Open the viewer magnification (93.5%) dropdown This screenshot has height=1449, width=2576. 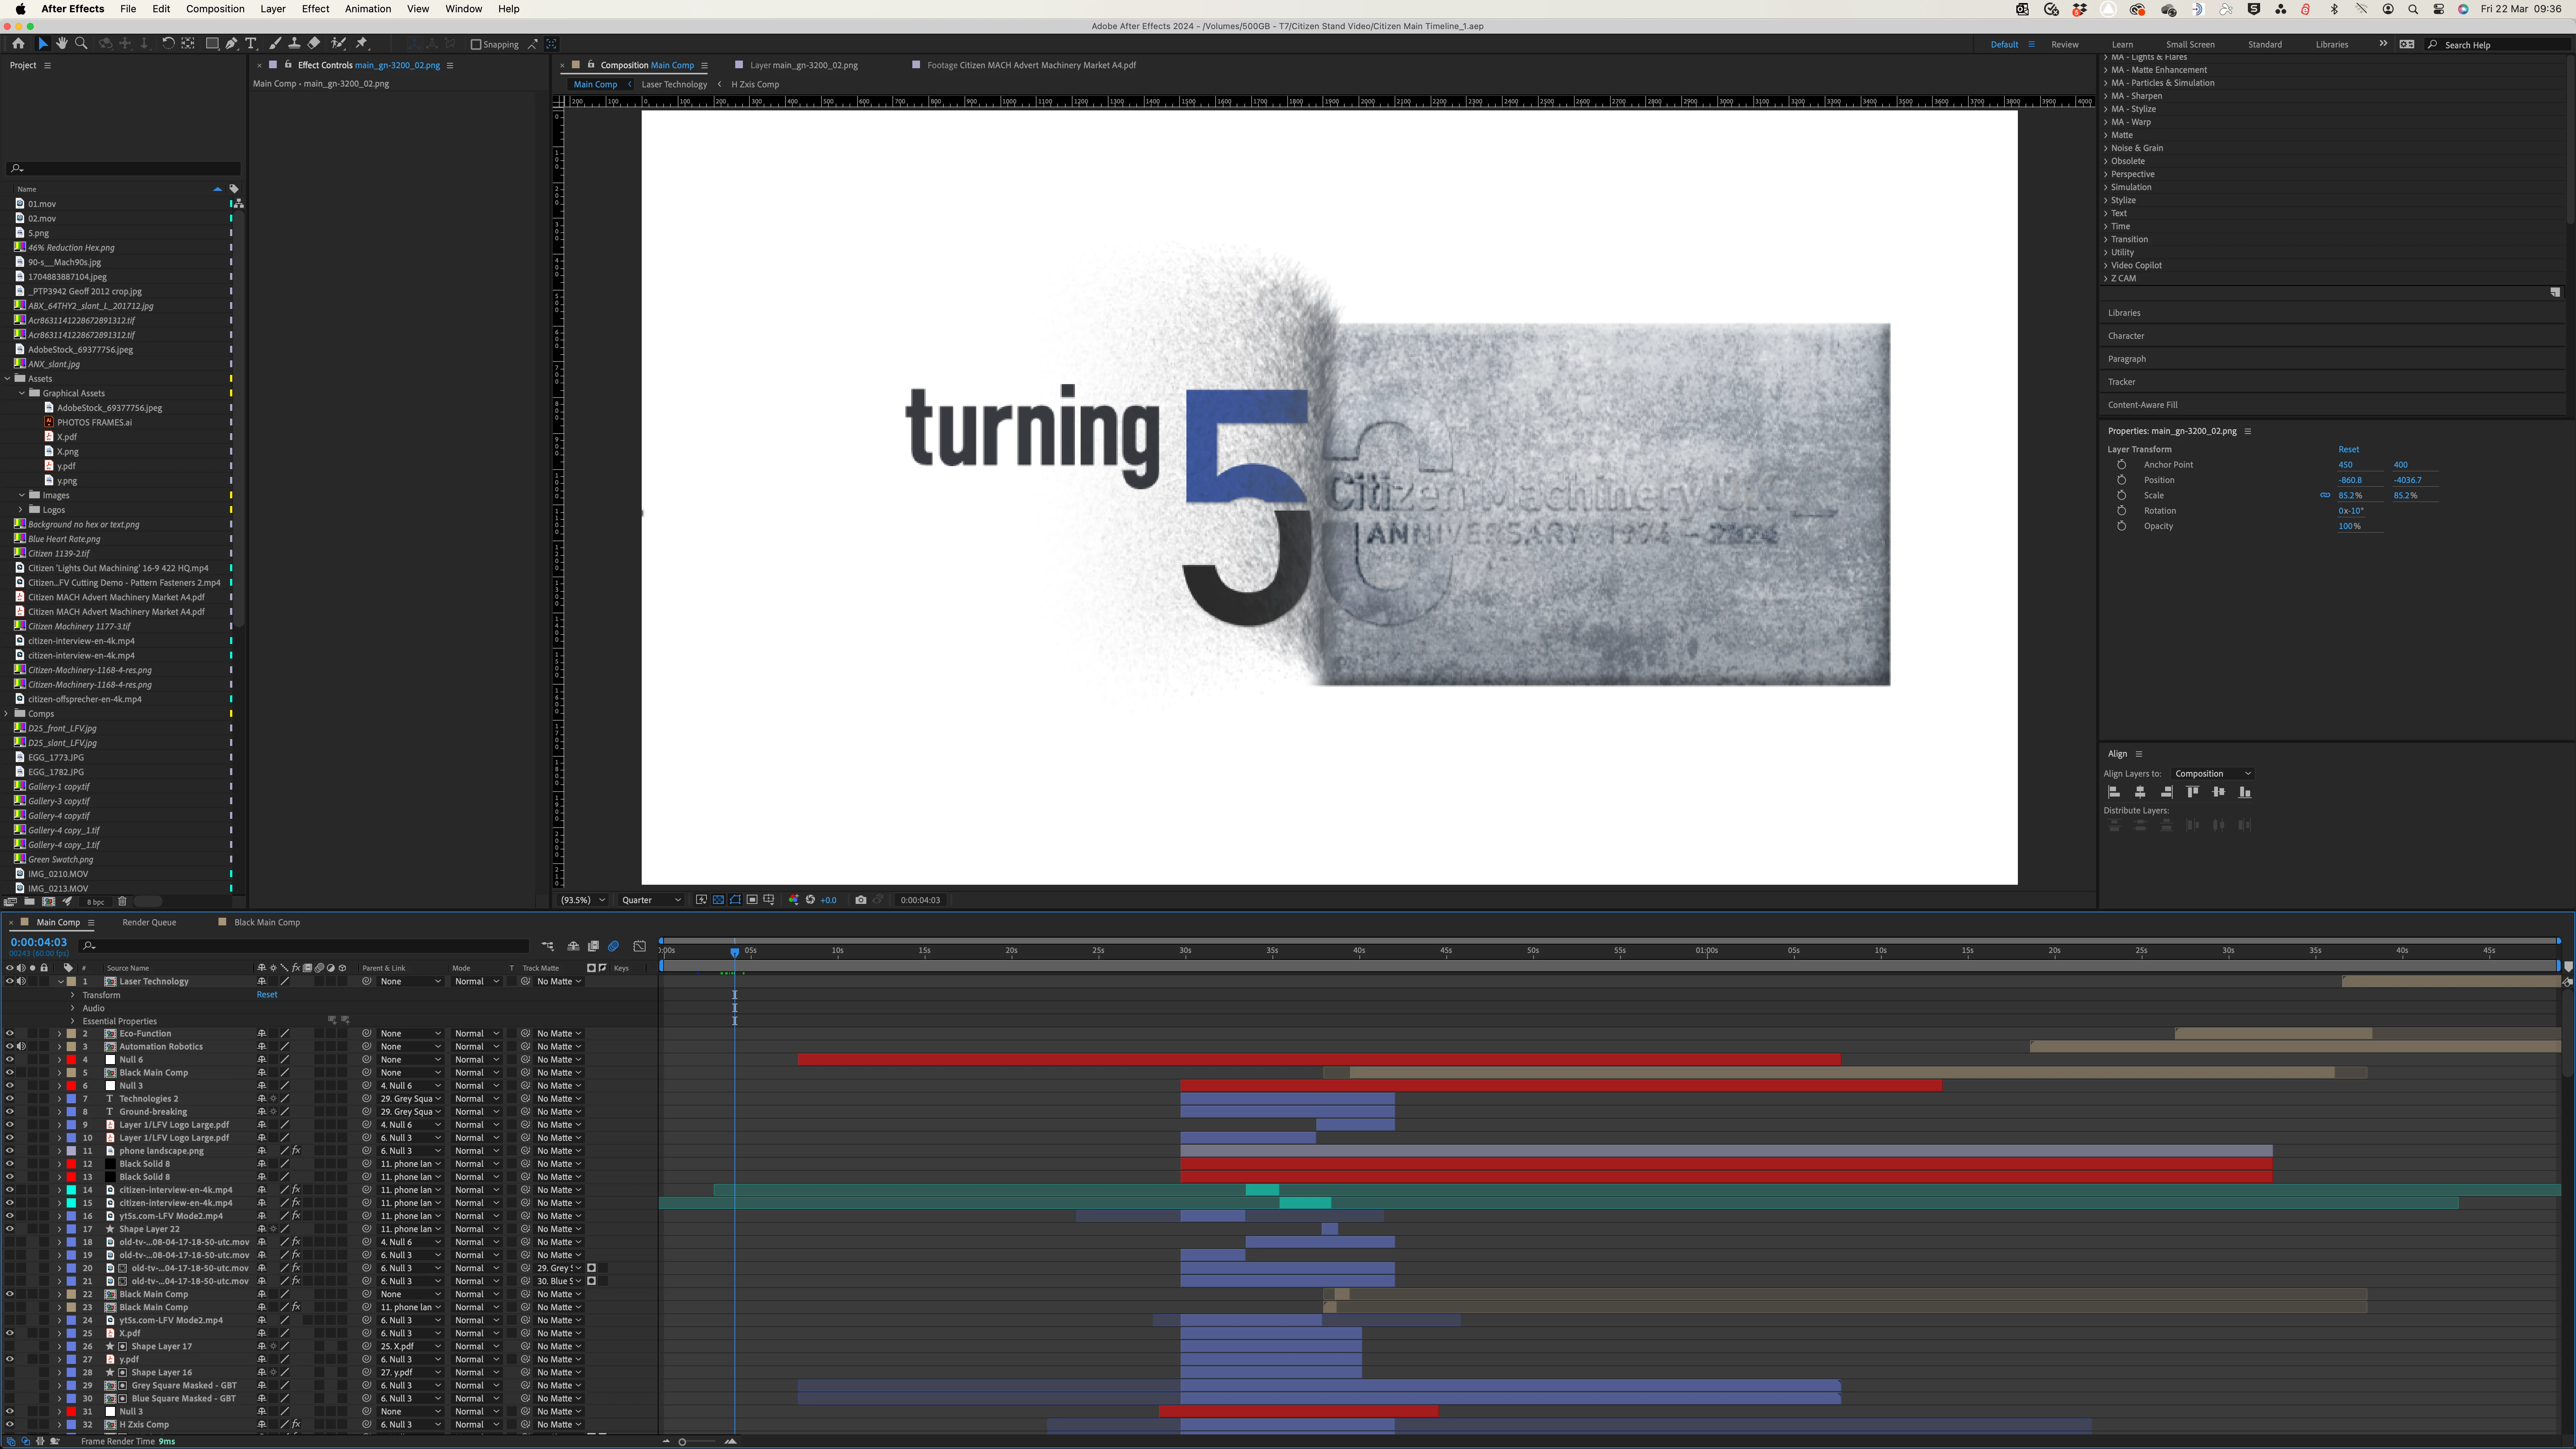pyautogui.click(x=583, y=900)
